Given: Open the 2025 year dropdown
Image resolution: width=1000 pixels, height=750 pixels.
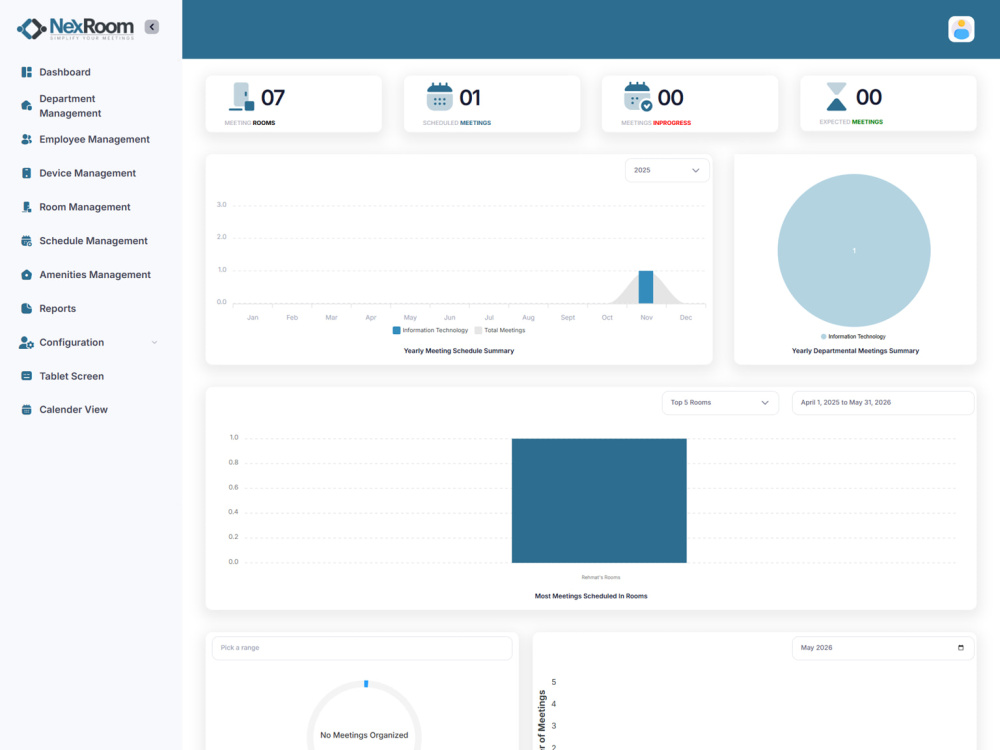Looking at the screenshot, I should (x=666, y=170).
